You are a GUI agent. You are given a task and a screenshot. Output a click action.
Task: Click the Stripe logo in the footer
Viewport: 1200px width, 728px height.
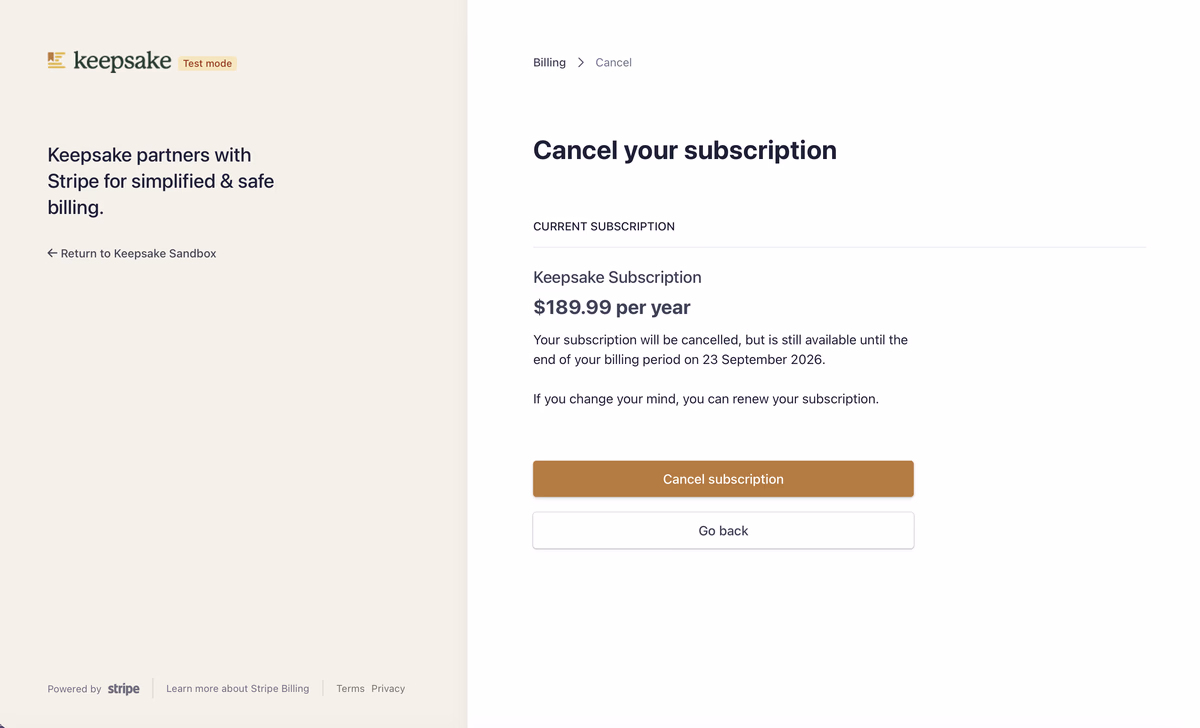point(123,689)
